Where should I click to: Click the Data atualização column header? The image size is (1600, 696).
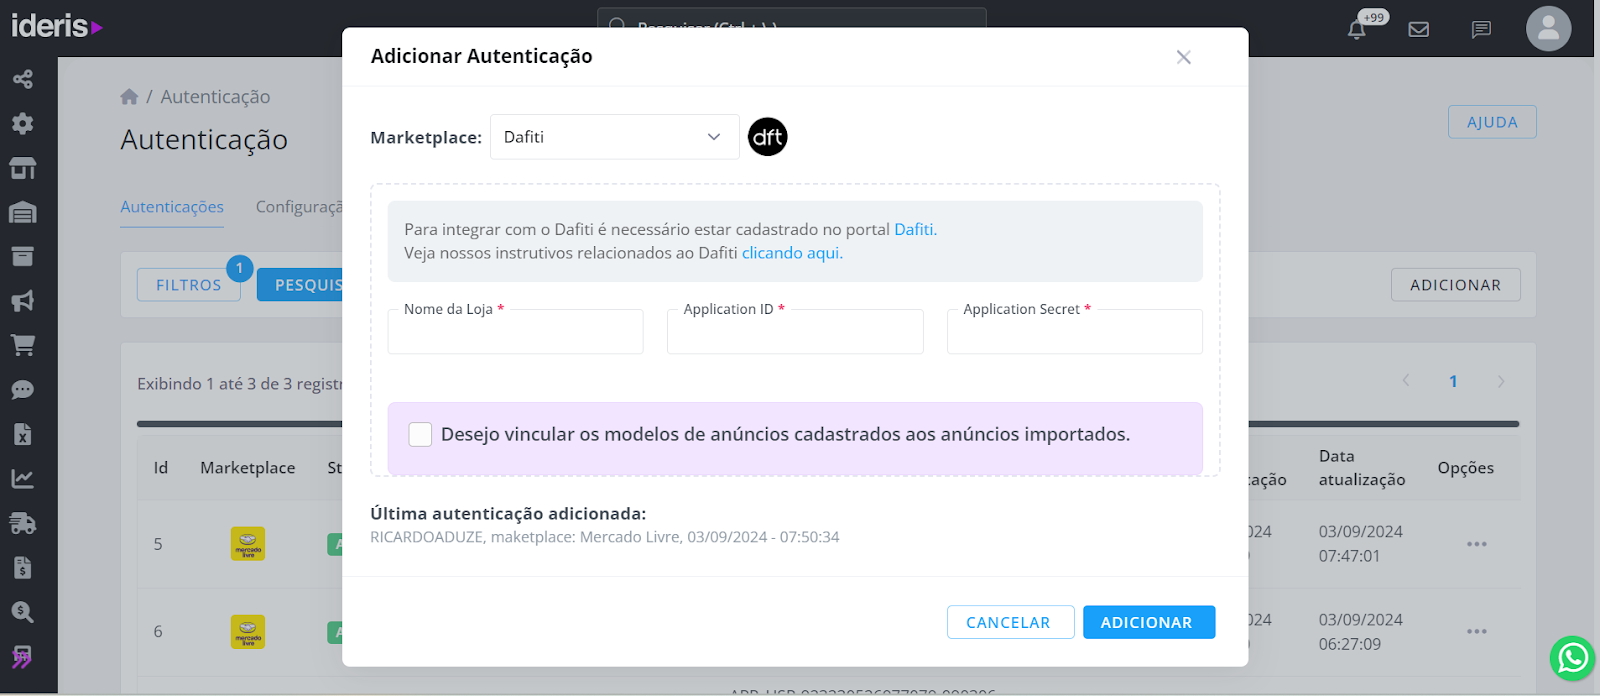[x=1362, y=468]
